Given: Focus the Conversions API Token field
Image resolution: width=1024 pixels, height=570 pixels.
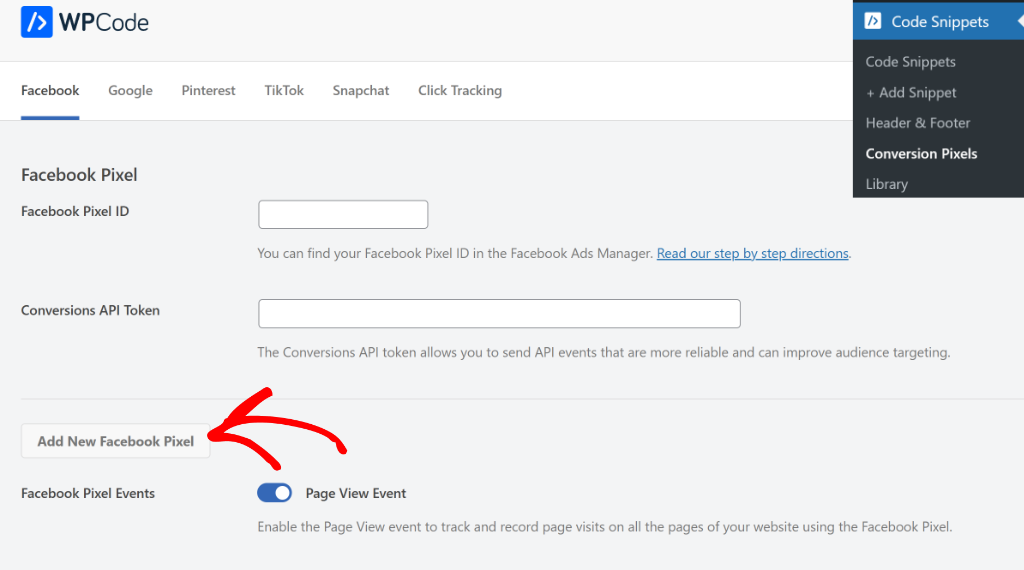Looking at the screenshot, I should click(499, 313).
